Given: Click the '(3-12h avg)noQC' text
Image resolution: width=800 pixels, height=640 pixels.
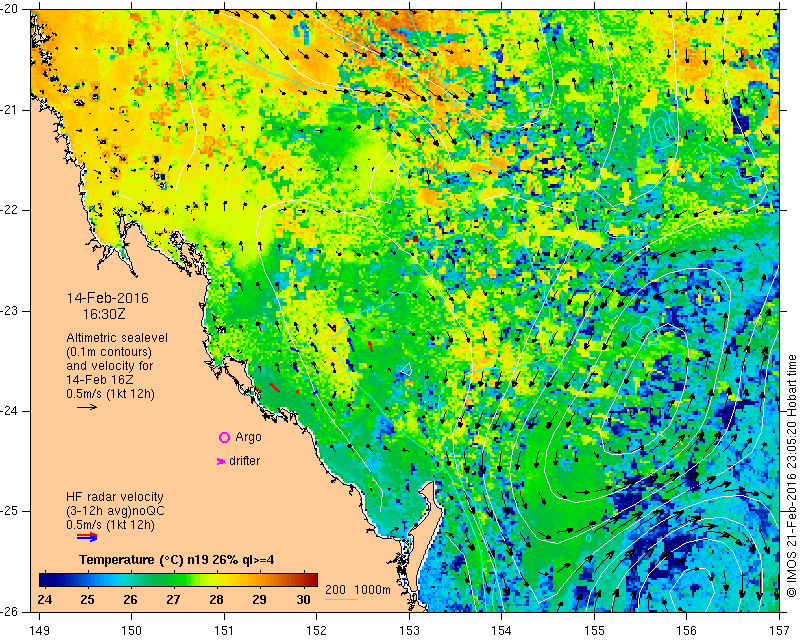Looking at the screenshot, I should coord(115,510).
